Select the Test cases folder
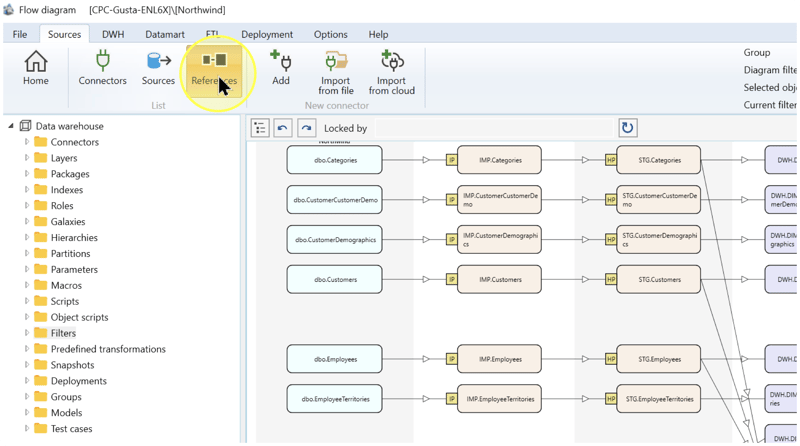This screenshot has width=800, height=446. coord(71,429)
